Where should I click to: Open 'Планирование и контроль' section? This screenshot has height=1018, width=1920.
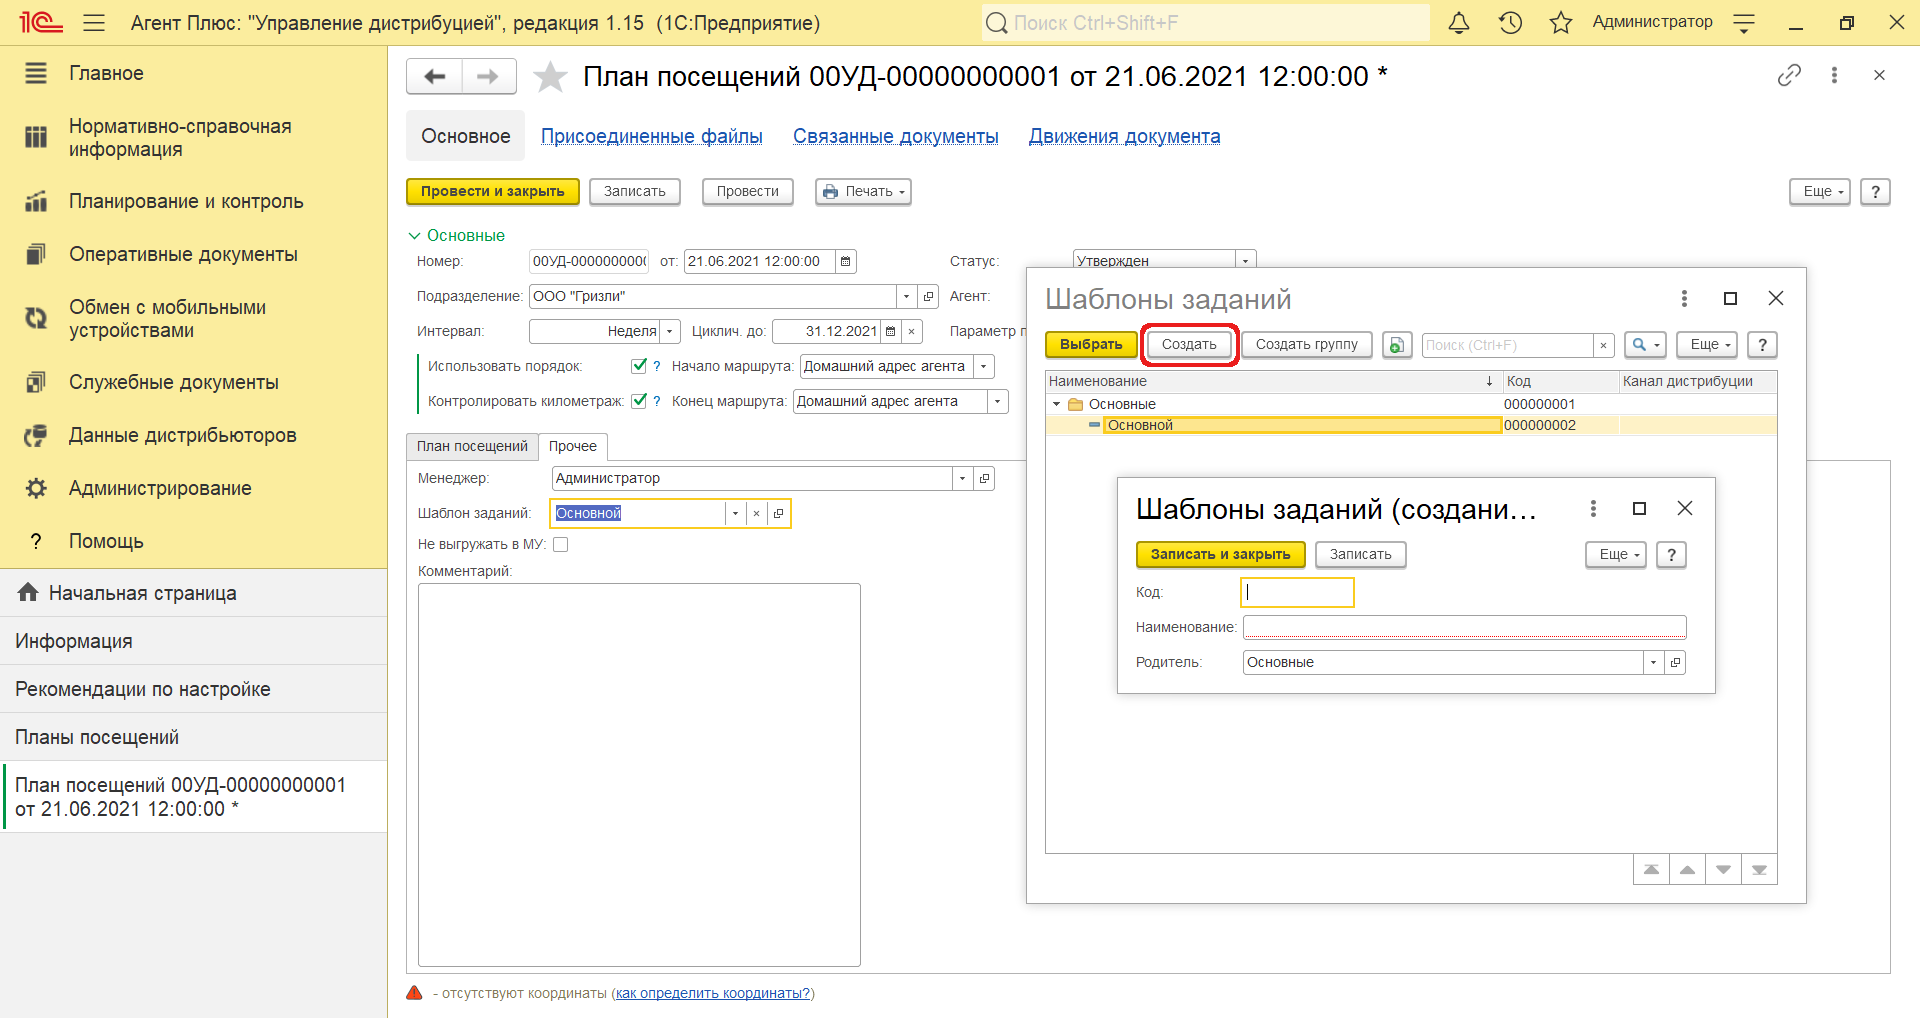186,201
